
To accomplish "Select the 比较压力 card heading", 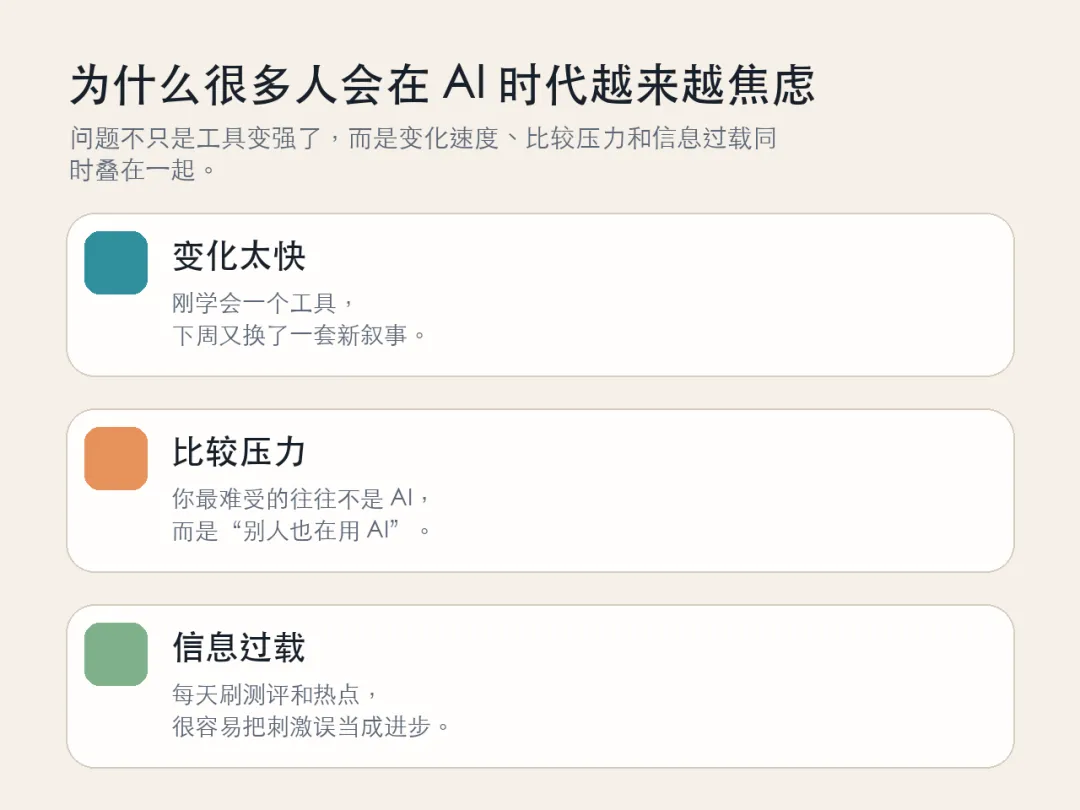I will [239, 452].
